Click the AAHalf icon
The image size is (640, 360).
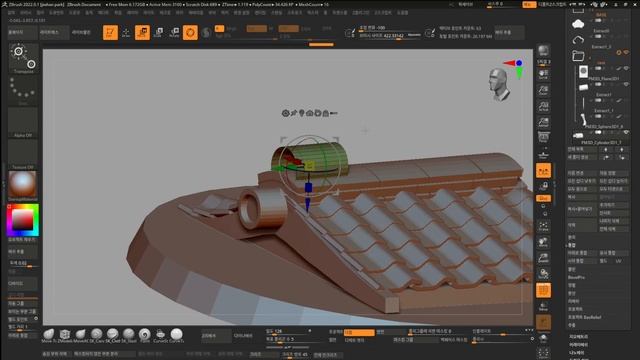[x=543, y=122]
